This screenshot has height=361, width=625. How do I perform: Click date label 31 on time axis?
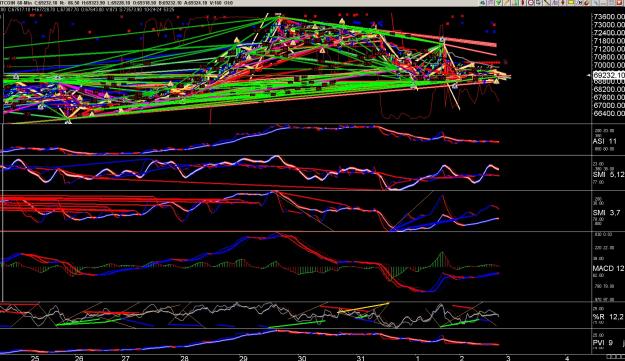coord(360,358)
